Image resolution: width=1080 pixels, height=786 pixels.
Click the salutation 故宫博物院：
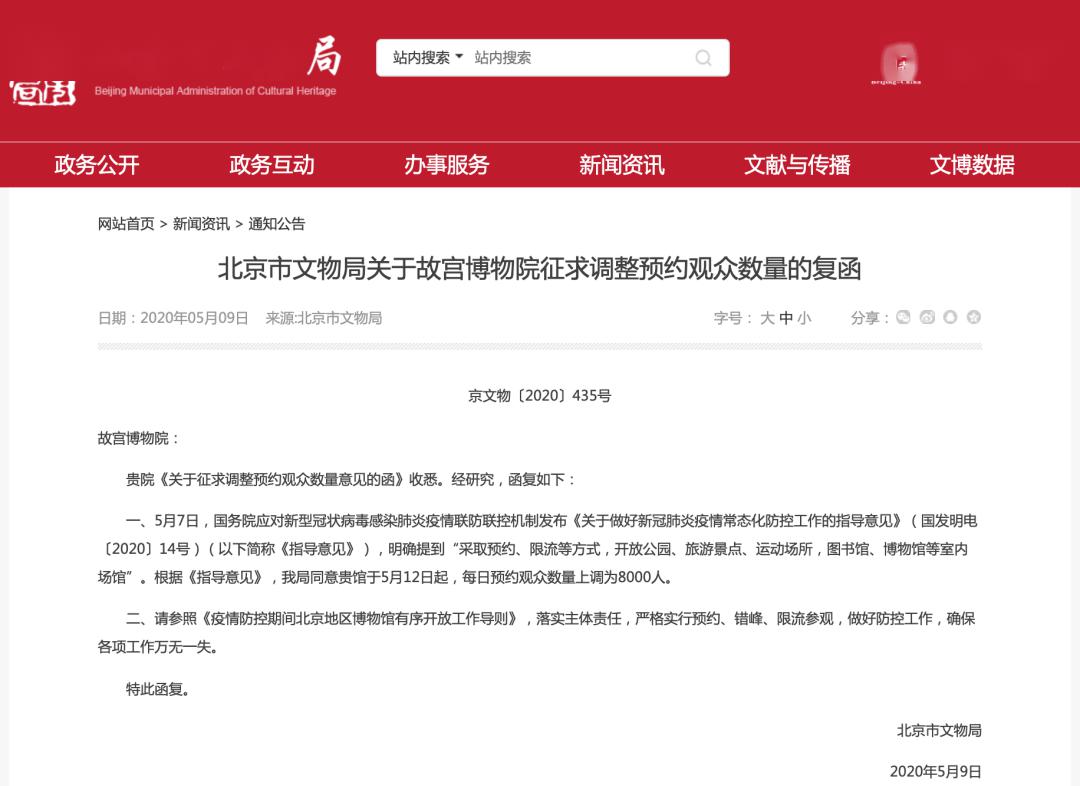(139, 438)
